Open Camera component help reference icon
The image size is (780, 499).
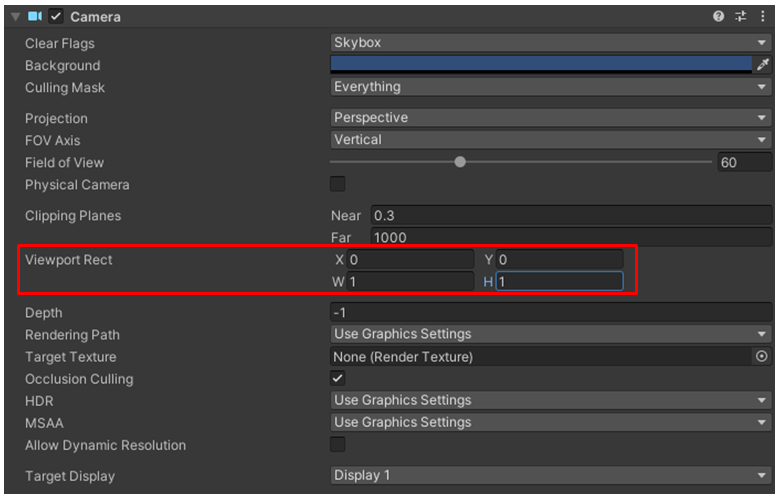tap(718, 16)
